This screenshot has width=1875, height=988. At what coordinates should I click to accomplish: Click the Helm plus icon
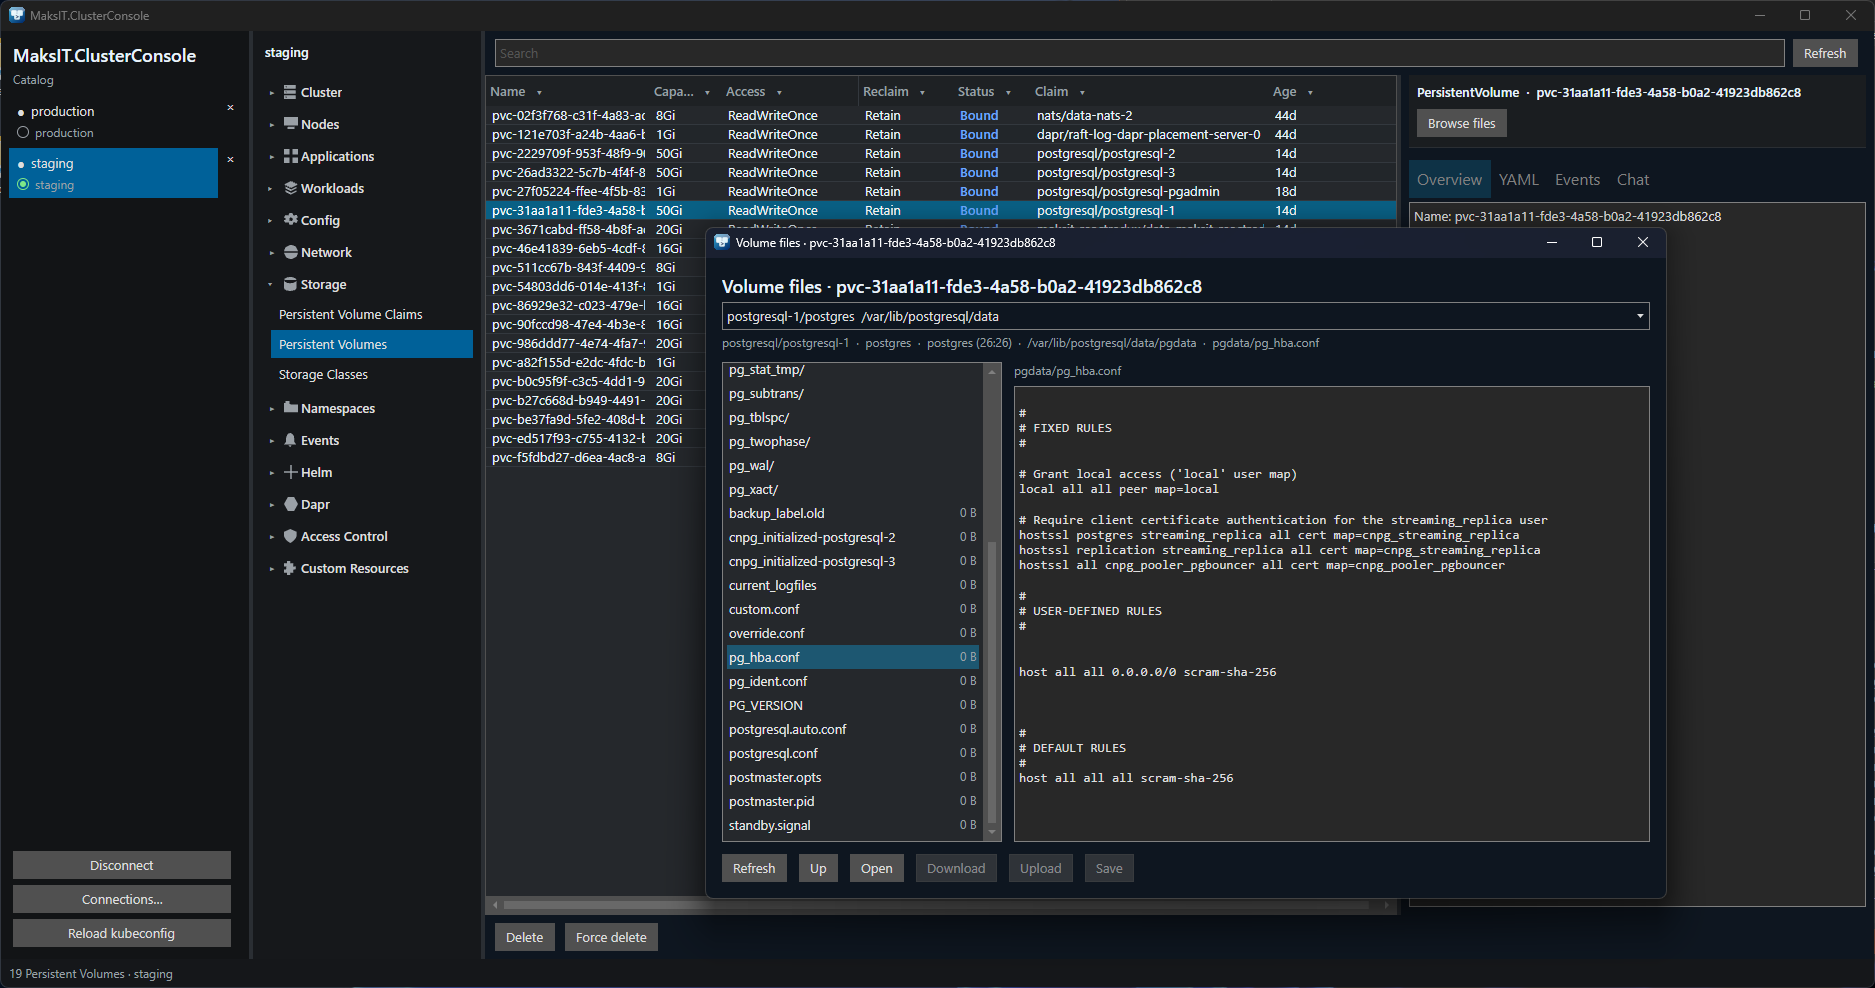[291, 472]
